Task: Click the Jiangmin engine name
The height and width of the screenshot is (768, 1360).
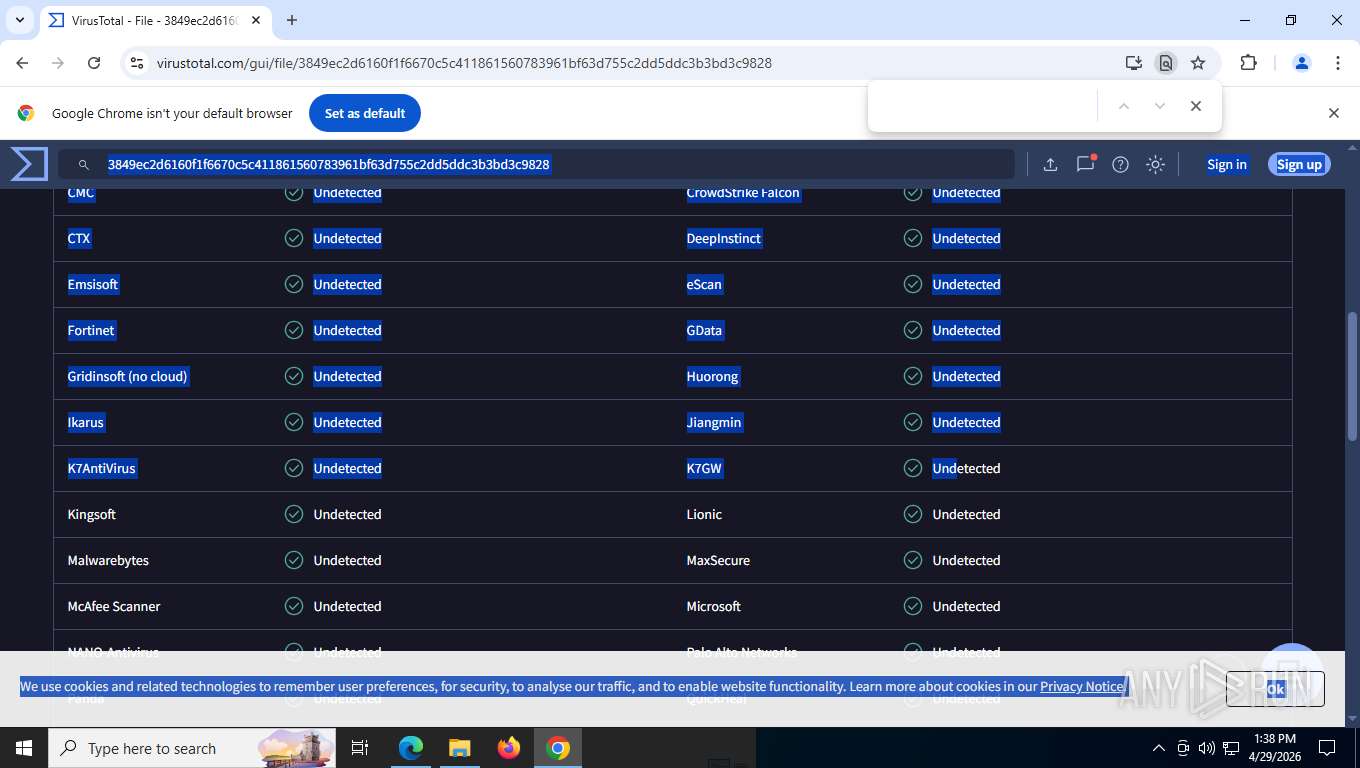Action: (x=714, y=422)
